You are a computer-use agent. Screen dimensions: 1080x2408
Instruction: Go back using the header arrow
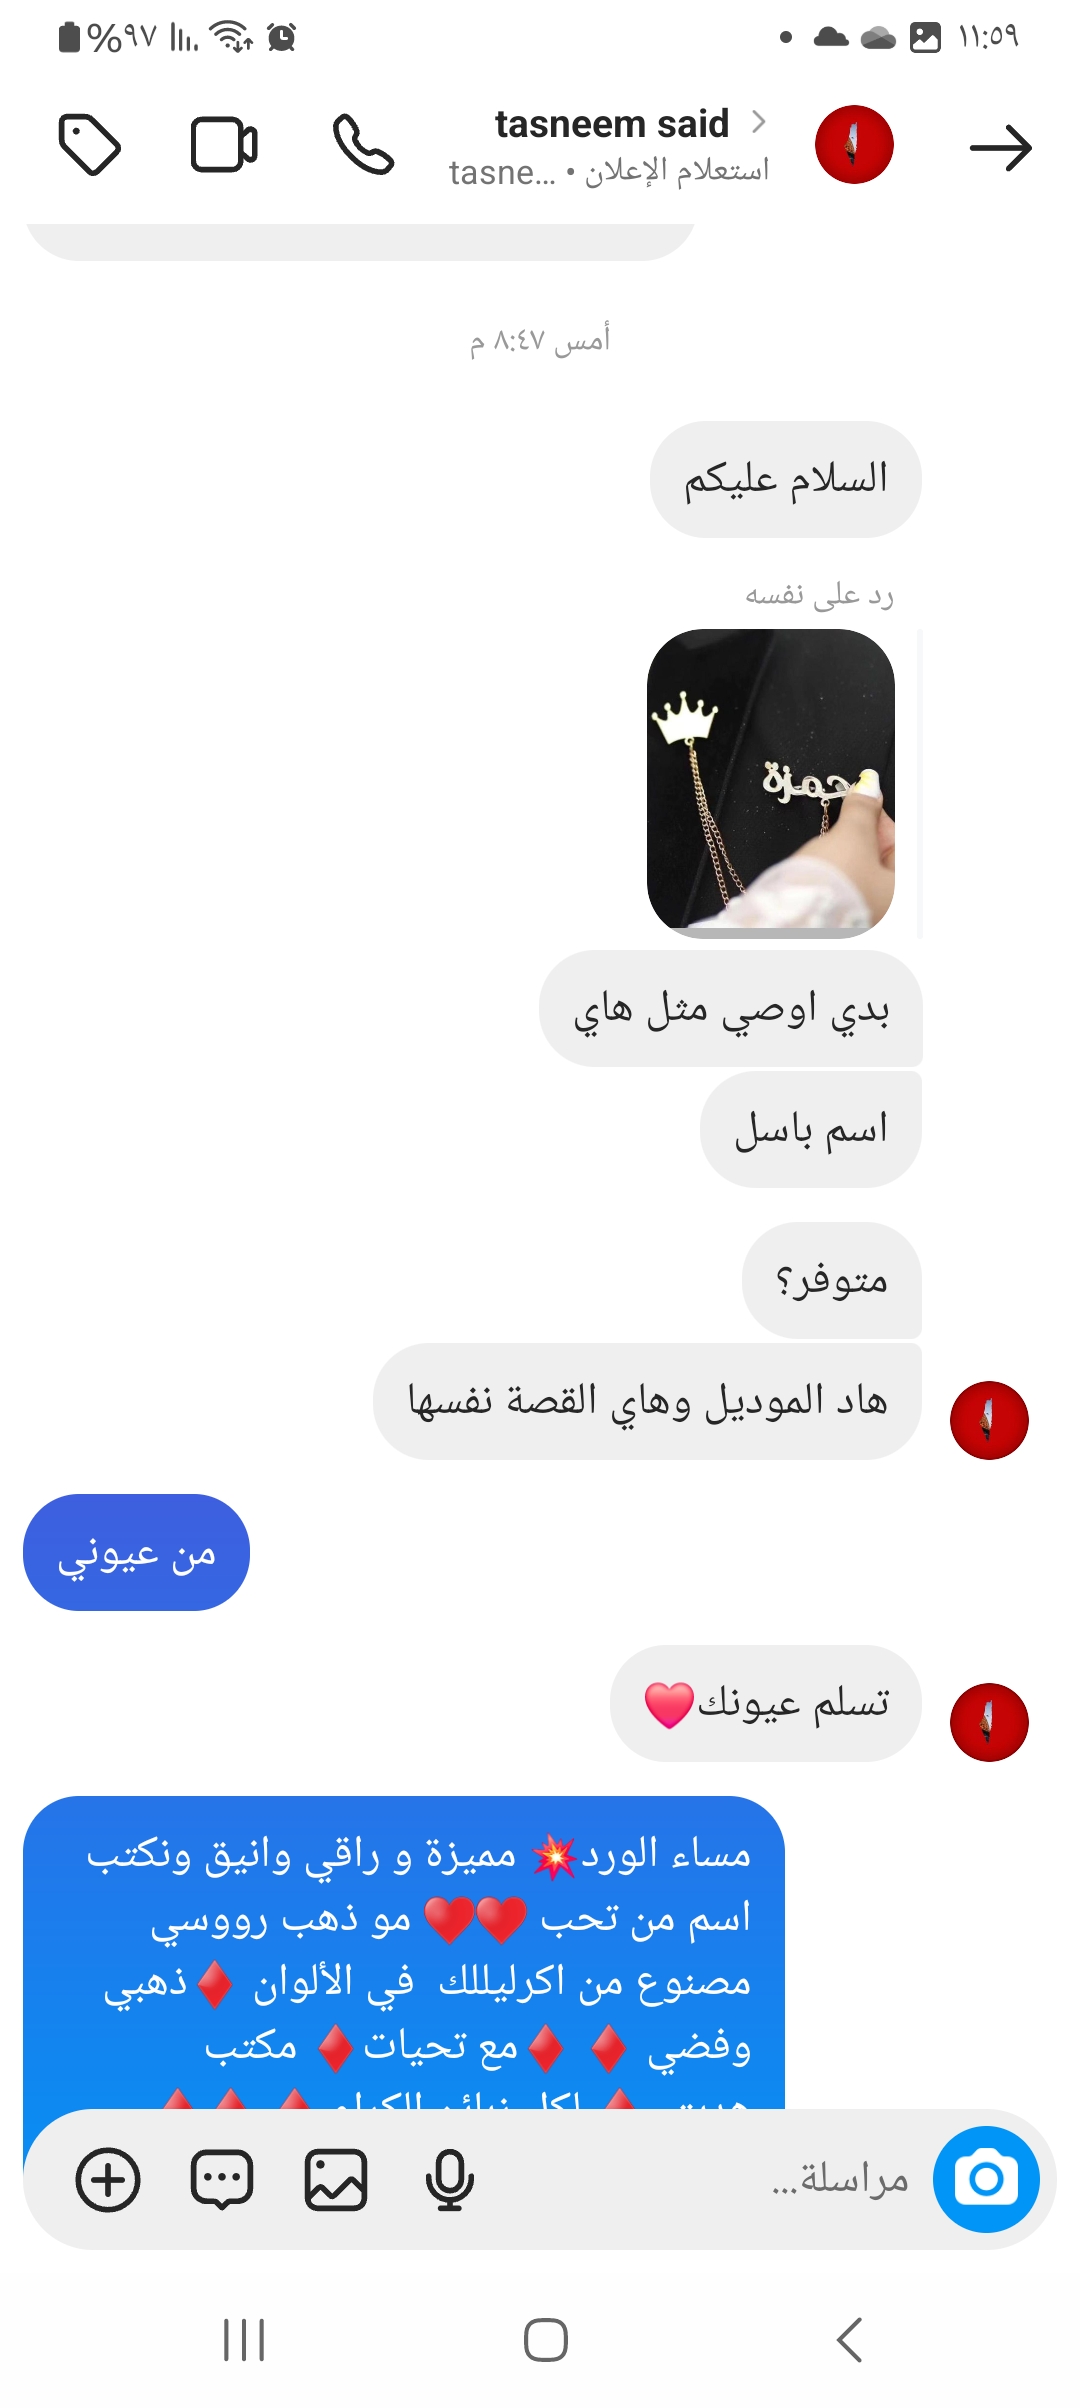pos(1001,148)
